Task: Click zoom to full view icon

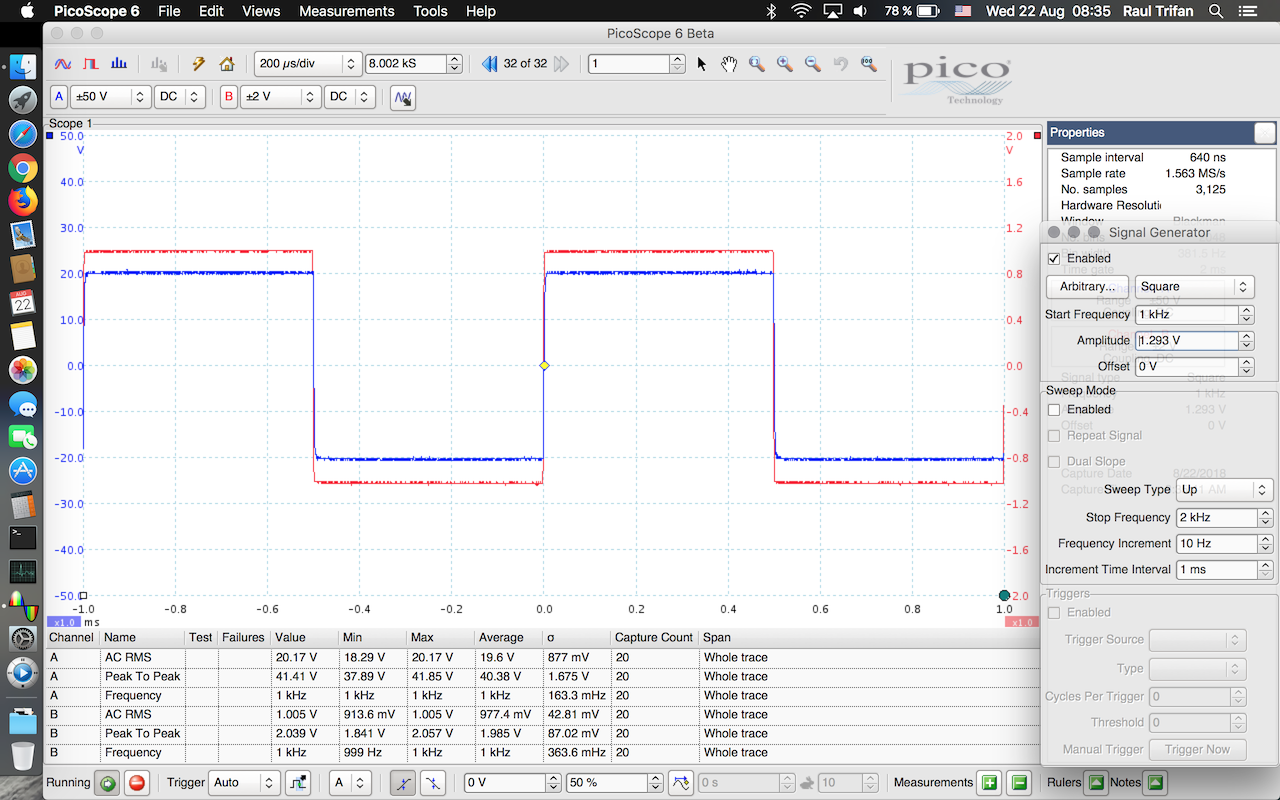Action: coord(868,64)
